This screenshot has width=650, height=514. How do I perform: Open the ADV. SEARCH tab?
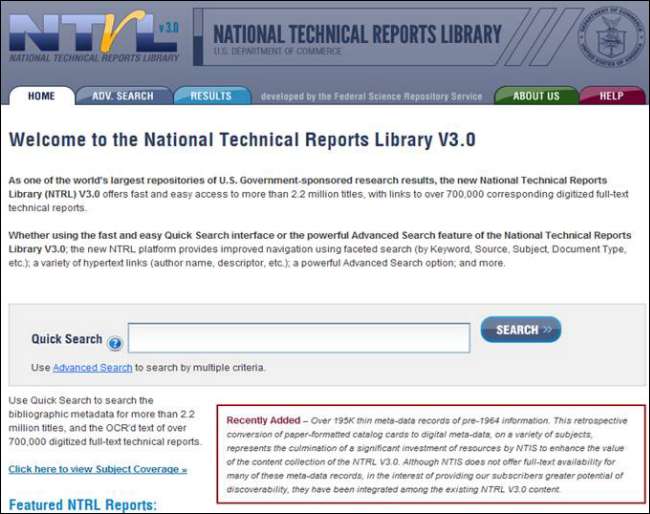(123, 96)
